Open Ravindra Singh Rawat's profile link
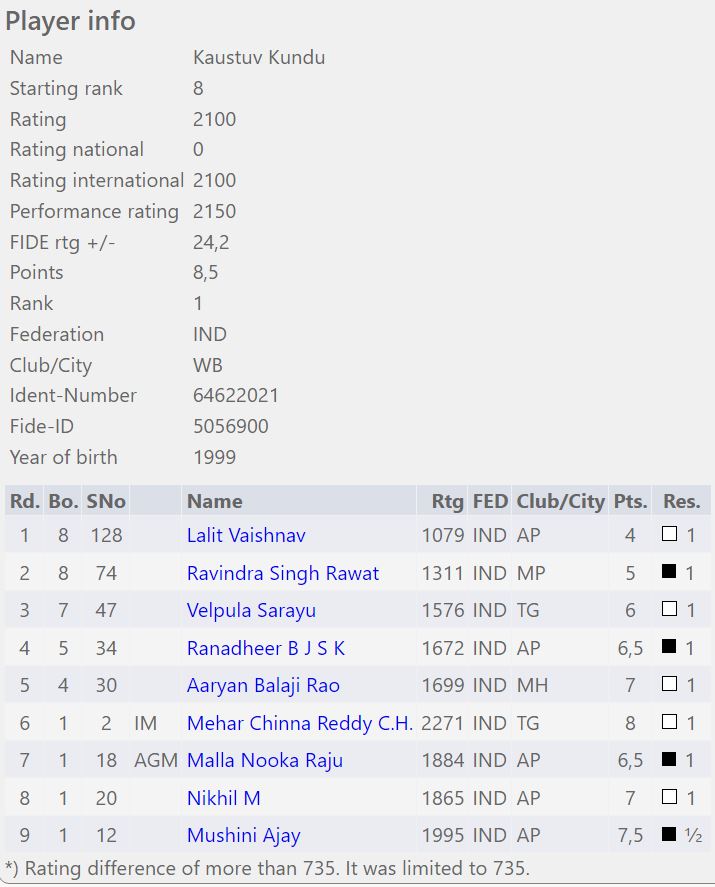The height and width of the screenshot is (887, 715). click(x=283, y=573)
